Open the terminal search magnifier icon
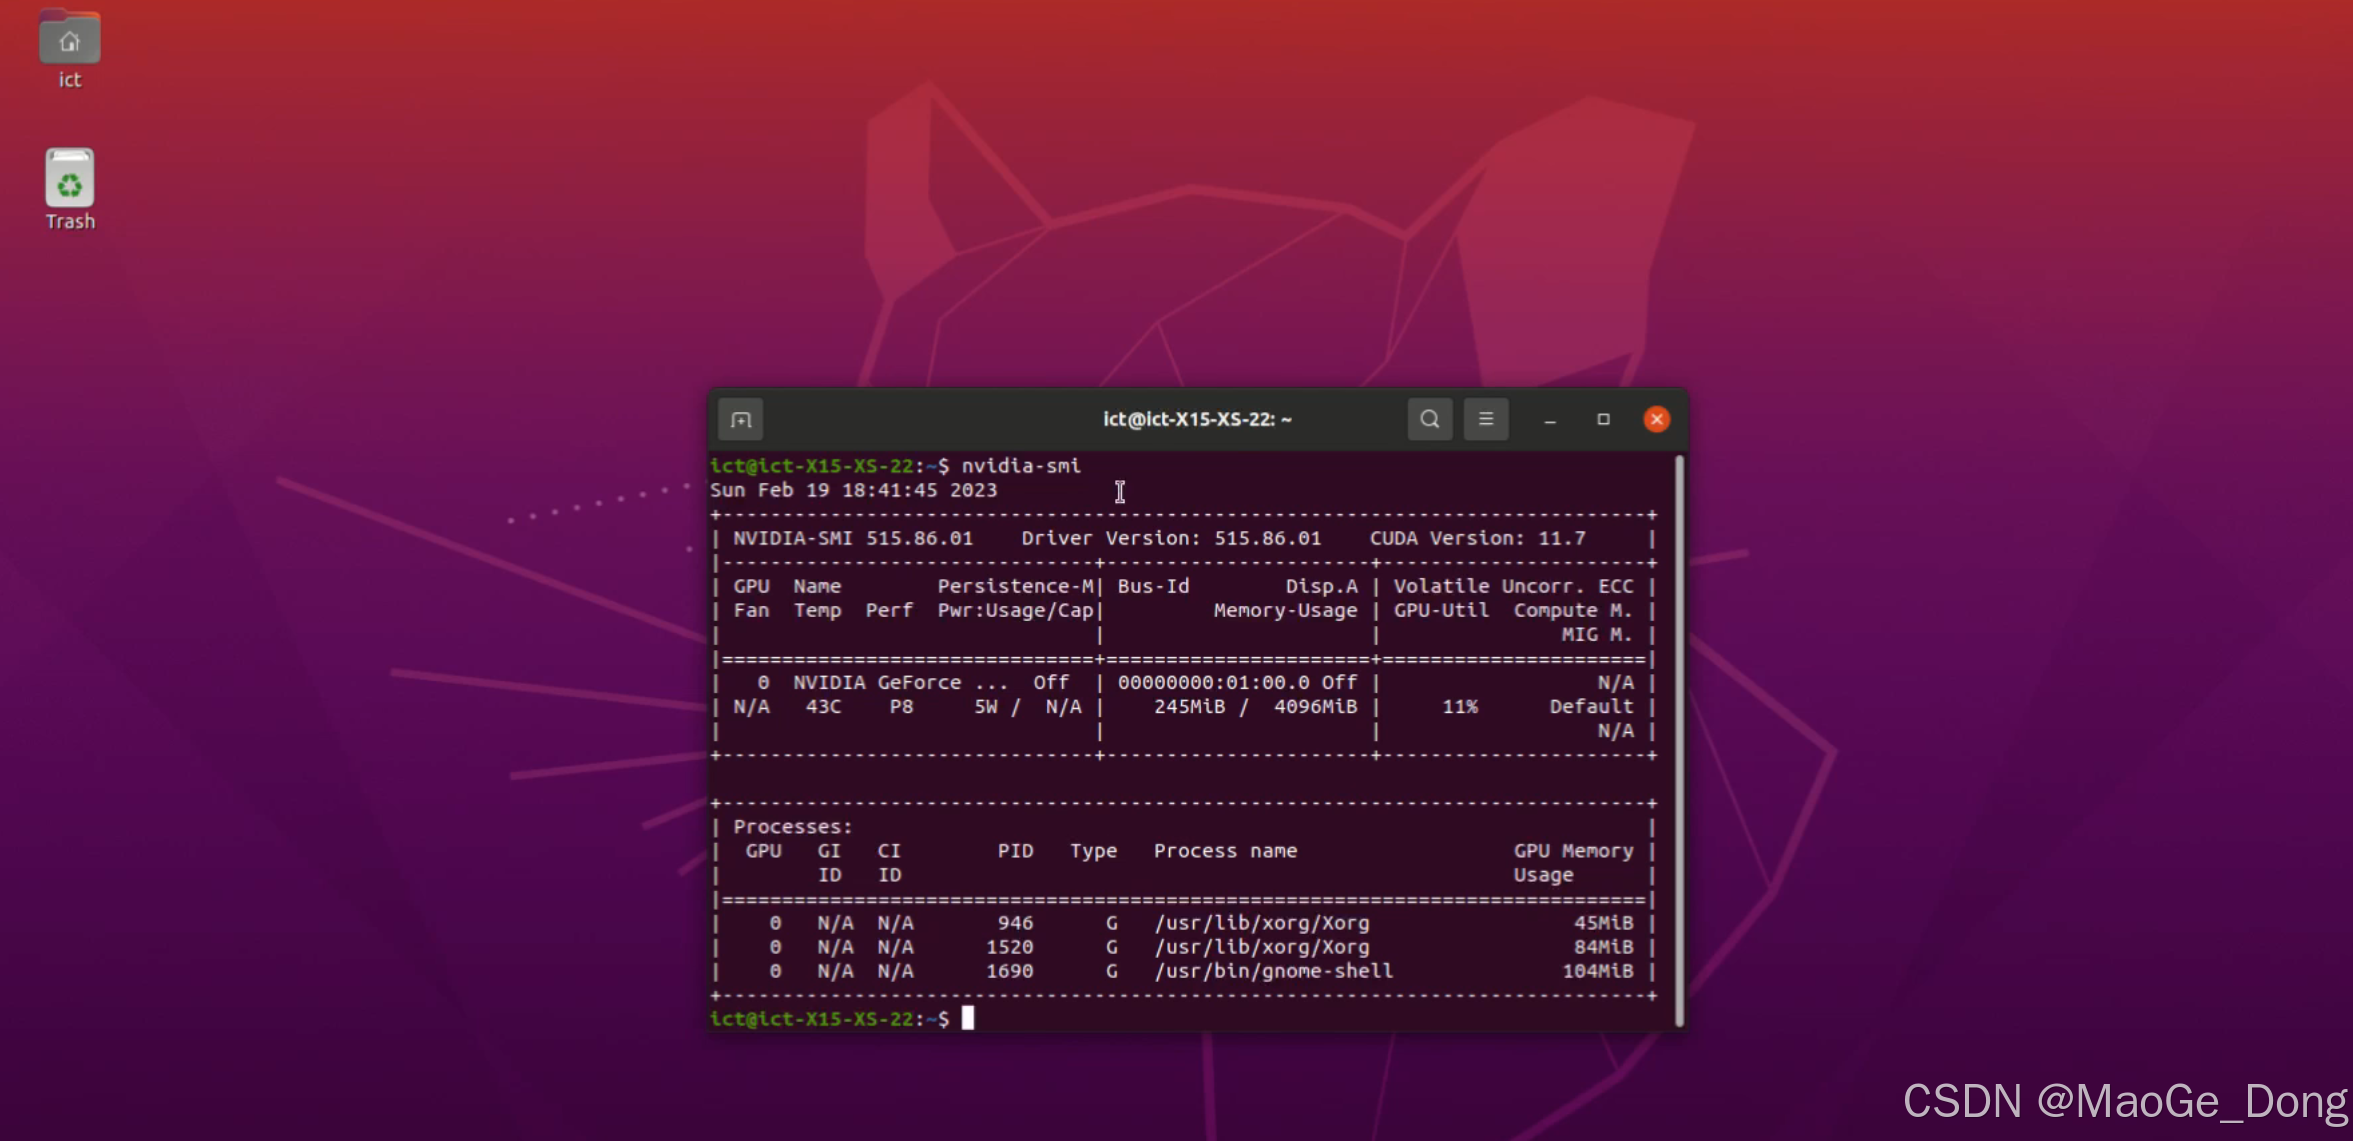This screenshot has width=2353, height=1141. click(x=1429, y=419)
